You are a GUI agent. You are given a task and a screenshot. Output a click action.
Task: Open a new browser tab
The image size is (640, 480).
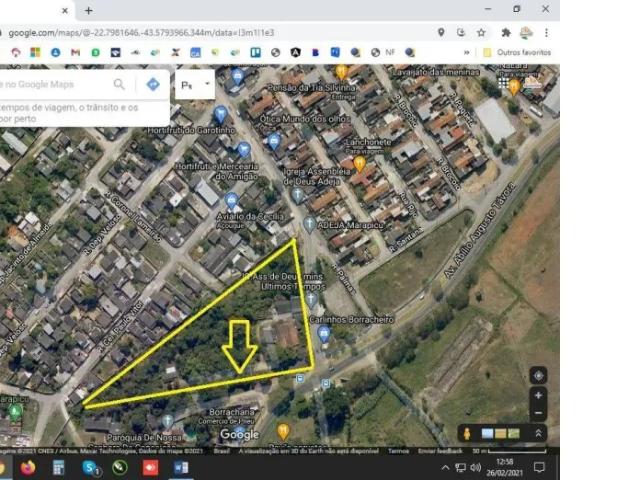click(x=88, y=10)
